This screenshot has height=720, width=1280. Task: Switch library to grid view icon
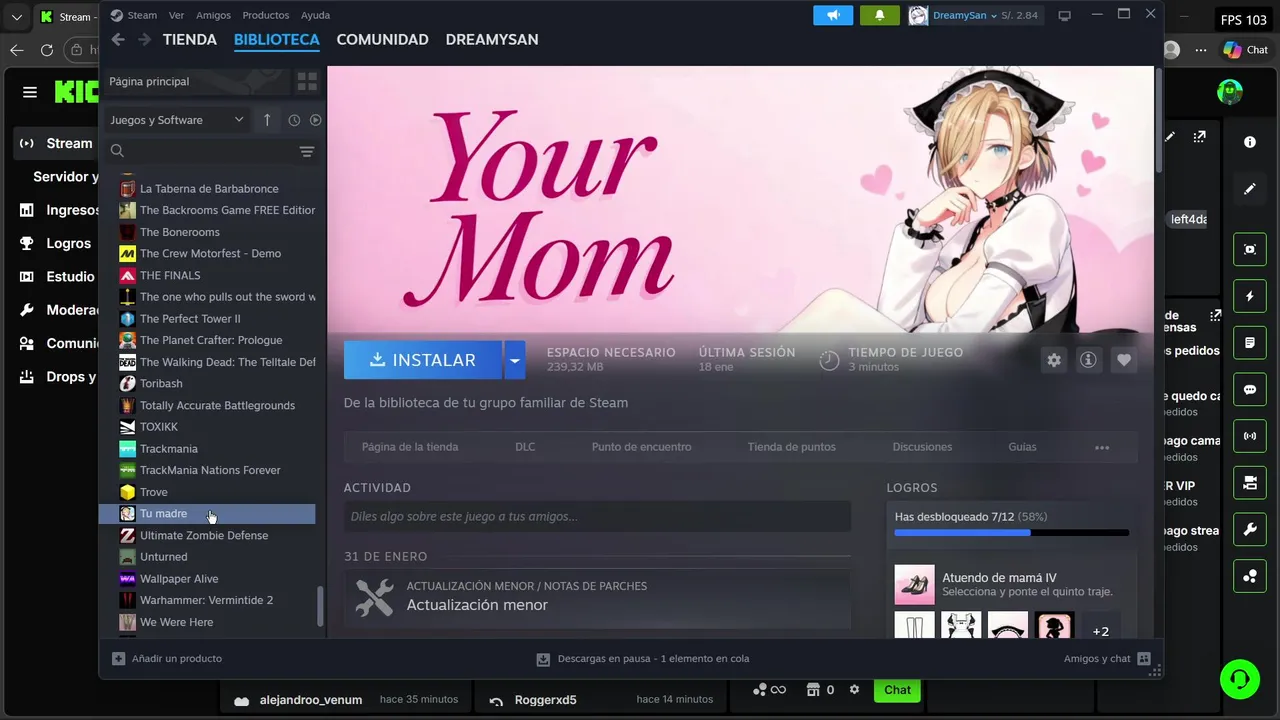pos(307,81)
